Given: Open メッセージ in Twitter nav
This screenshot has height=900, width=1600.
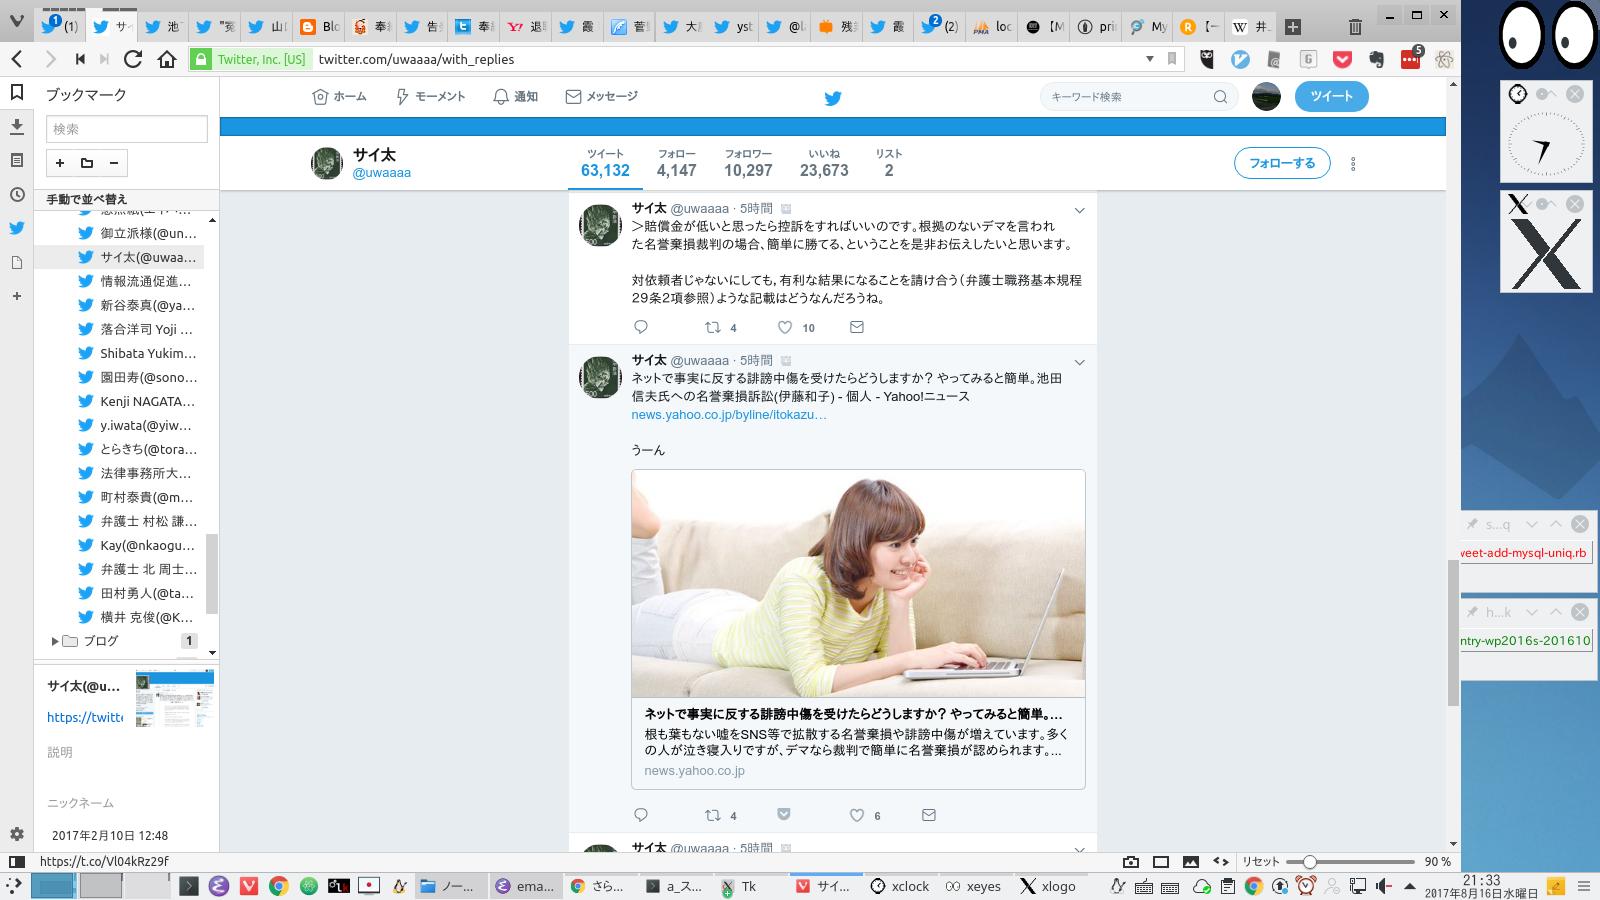Looking at the screenshot, I should [602, 96].
